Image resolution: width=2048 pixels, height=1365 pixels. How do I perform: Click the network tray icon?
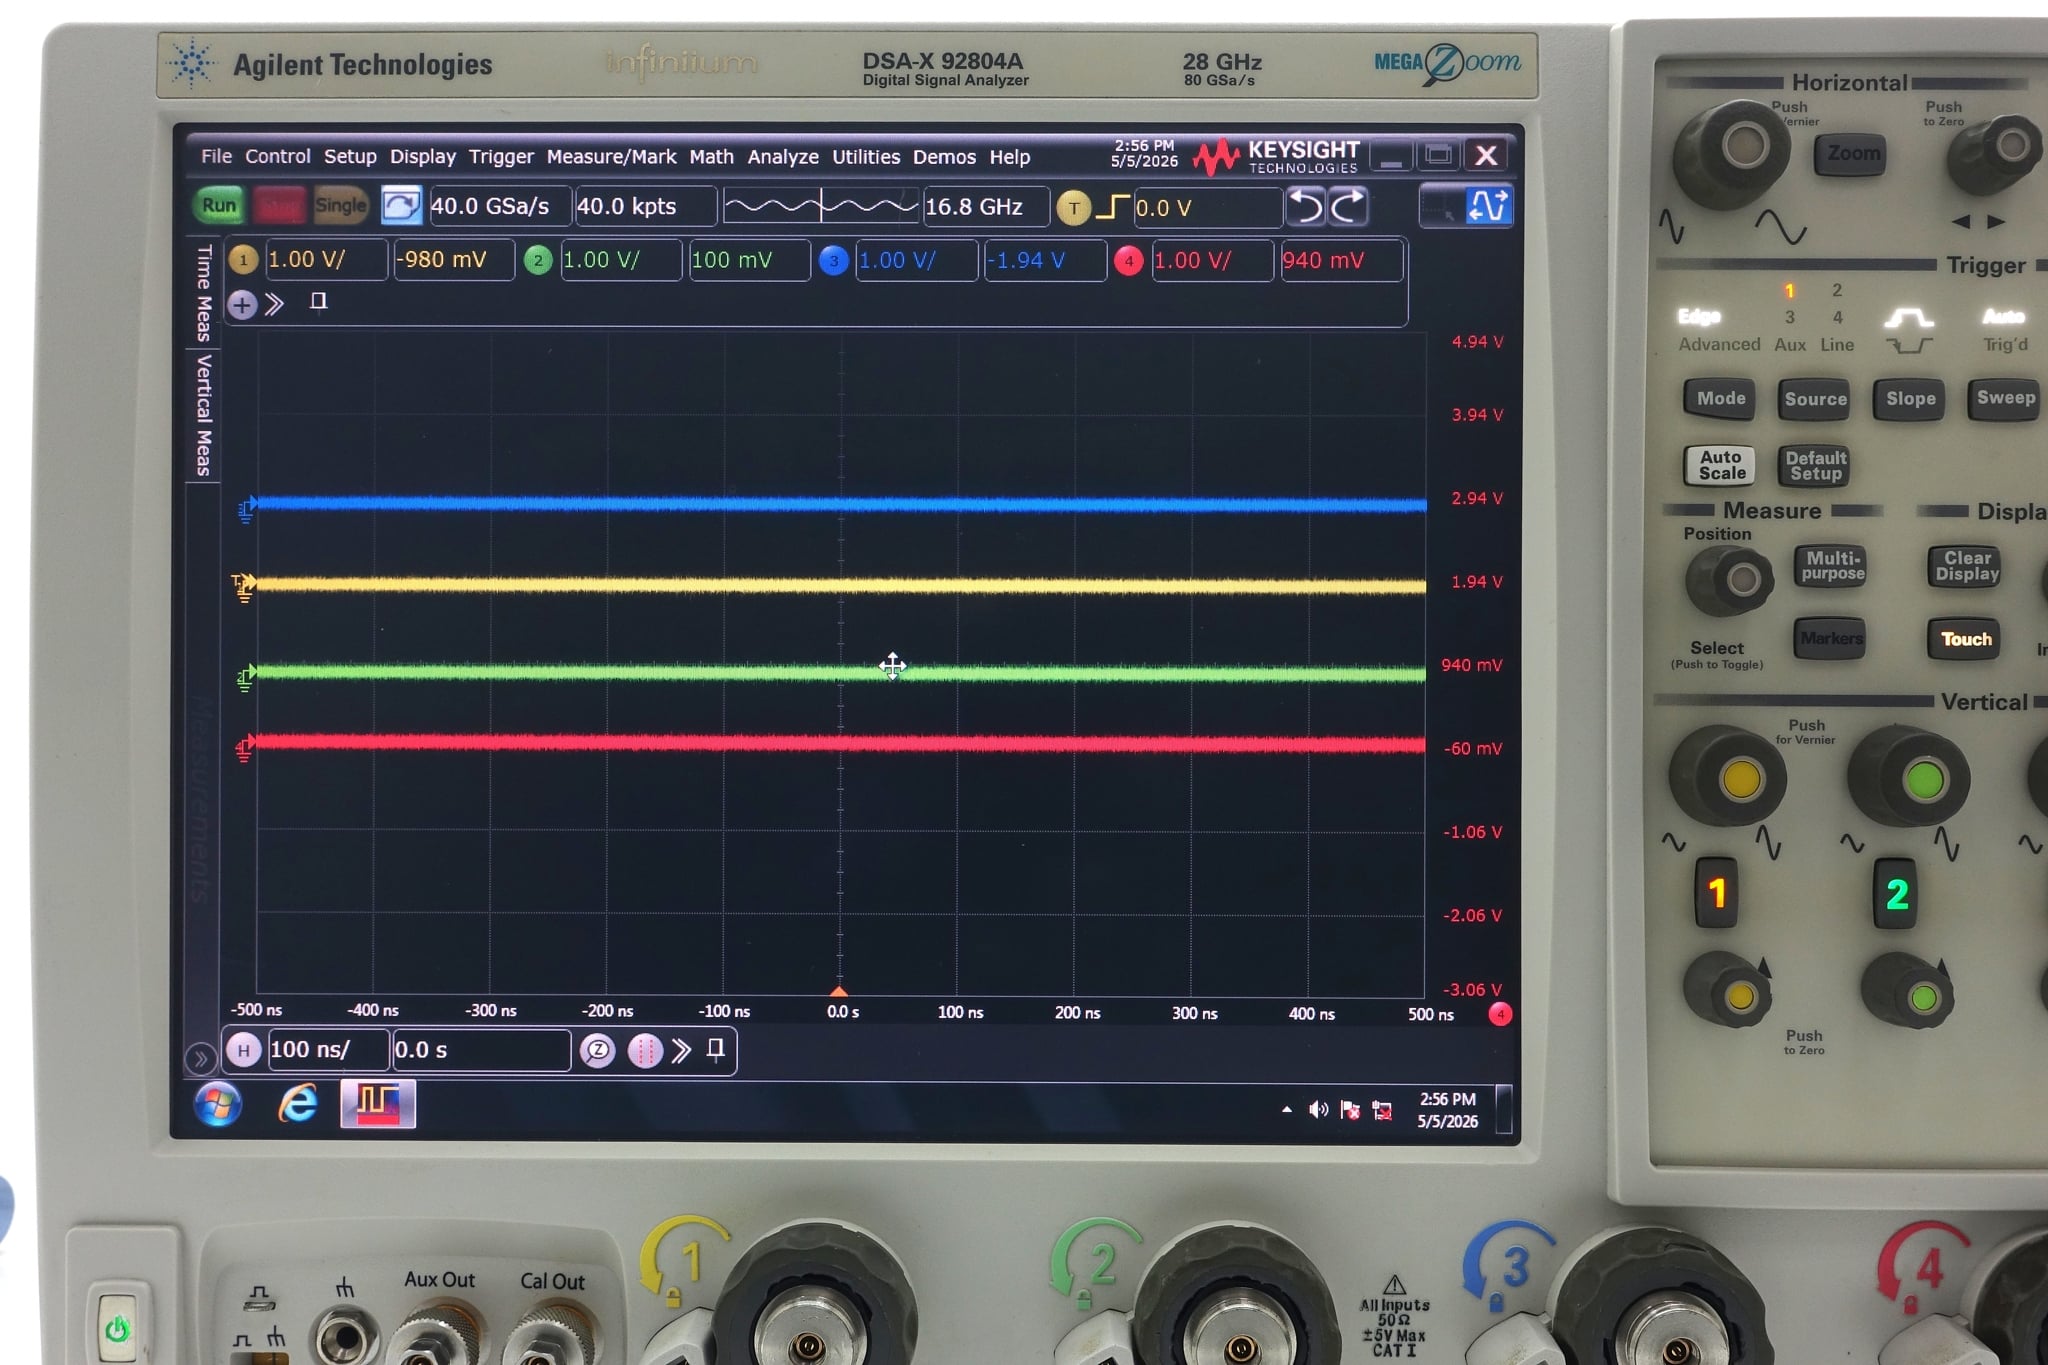point(1382,1110)
